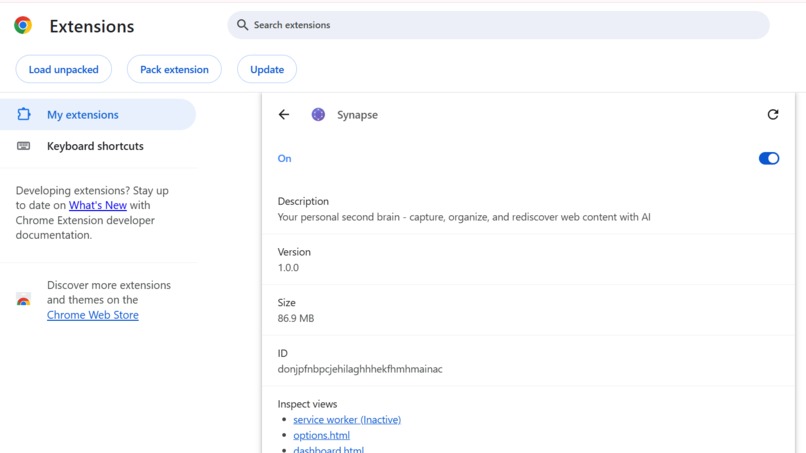Open the My extensions section
Image resolution: width=806 pixels, height=453 pixels.
pyautogui.click(x=98, y=115)
